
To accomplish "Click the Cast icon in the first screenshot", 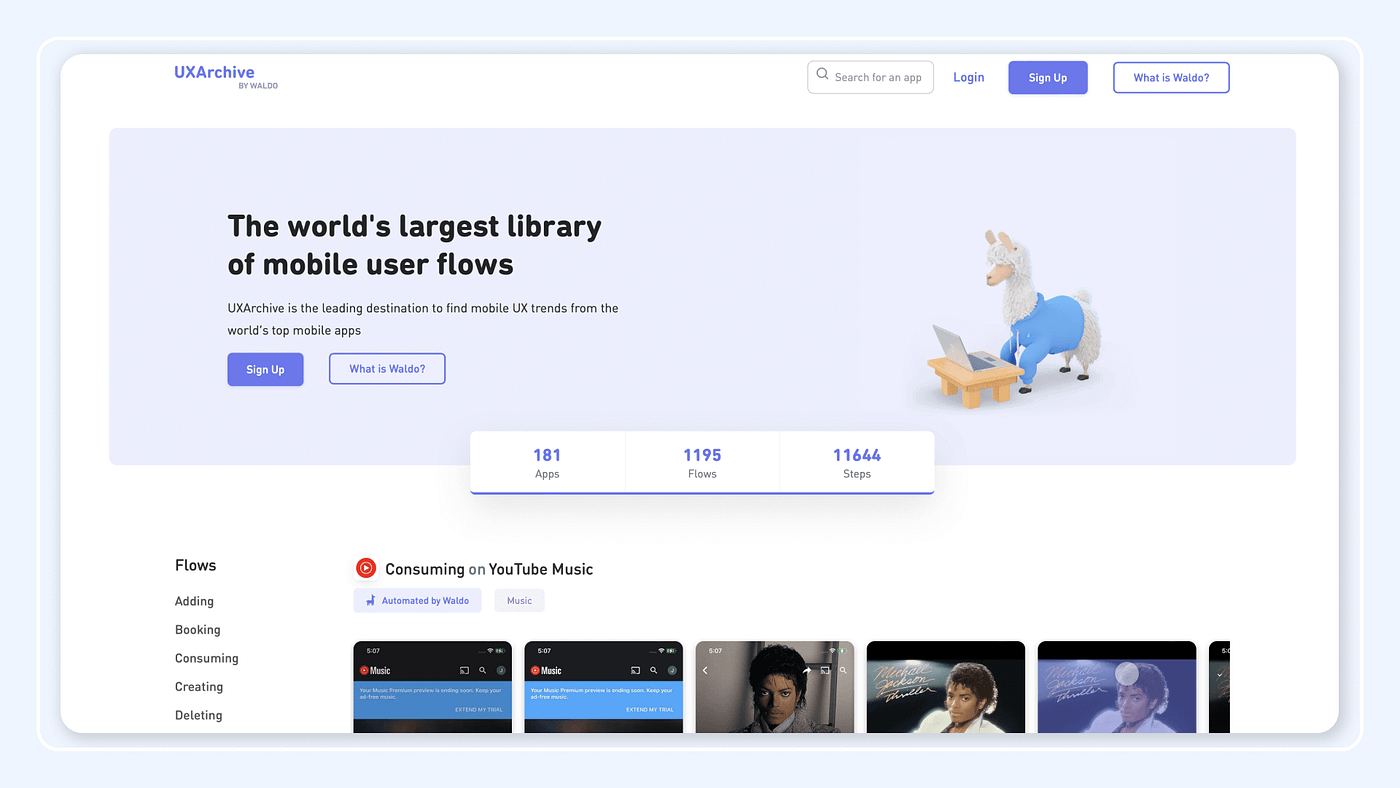I will pos(464,670).
